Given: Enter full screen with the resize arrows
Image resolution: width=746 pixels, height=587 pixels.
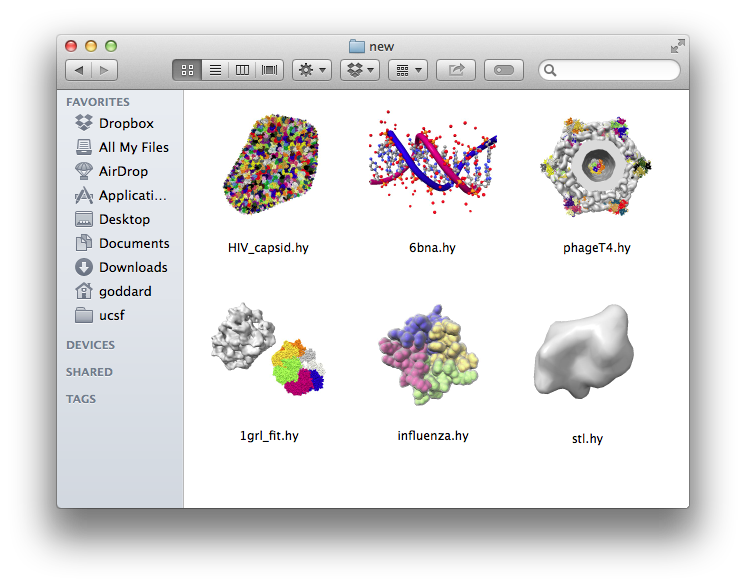Looking at the screenshot, I should [678, 46].
